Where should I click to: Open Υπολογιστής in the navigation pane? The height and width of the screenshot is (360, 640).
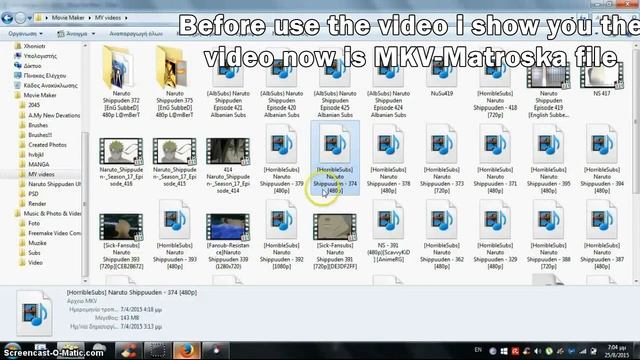[x=36, y=56]
